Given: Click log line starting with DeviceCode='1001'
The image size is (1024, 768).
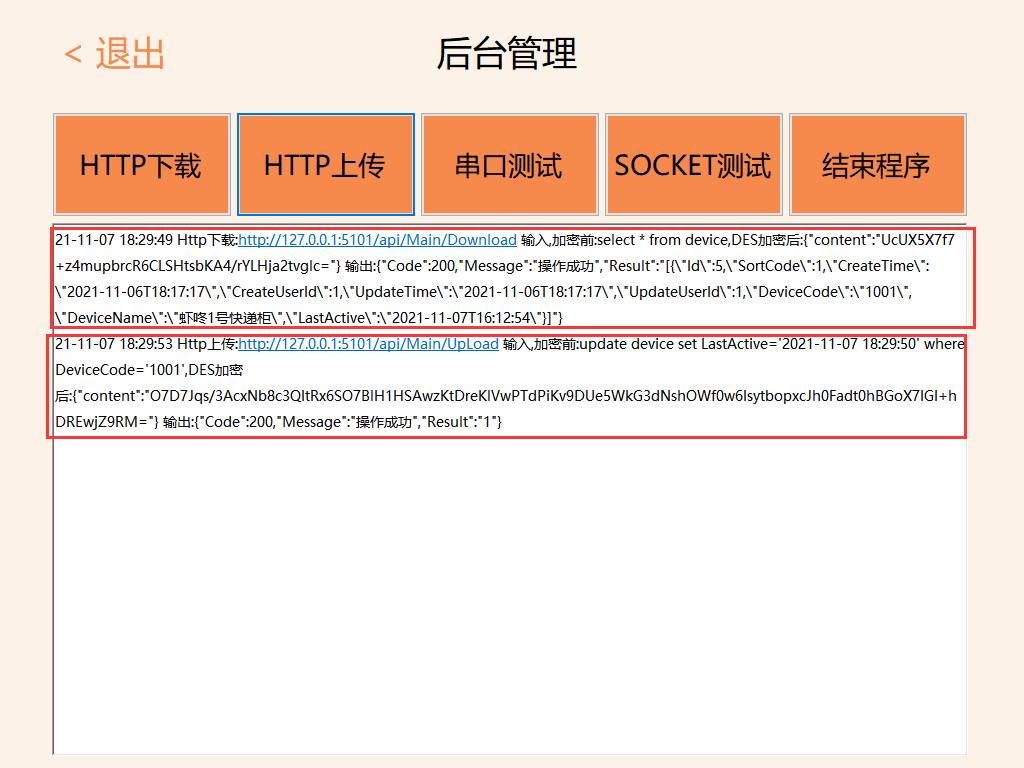Looking at the screenshot, I should 149,370.
